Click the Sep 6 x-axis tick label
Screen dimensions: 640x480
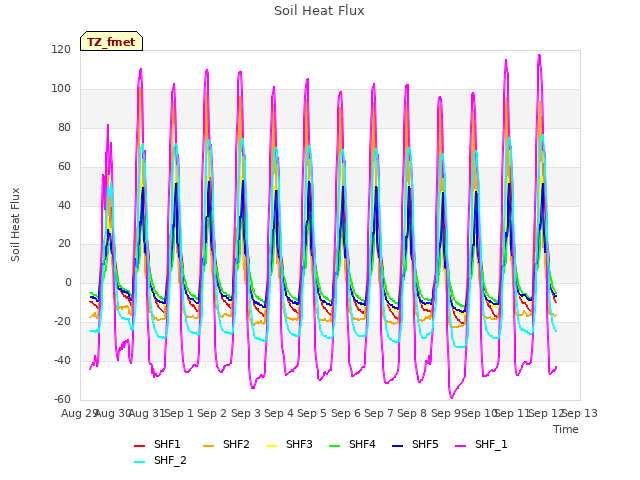point(345,413)
